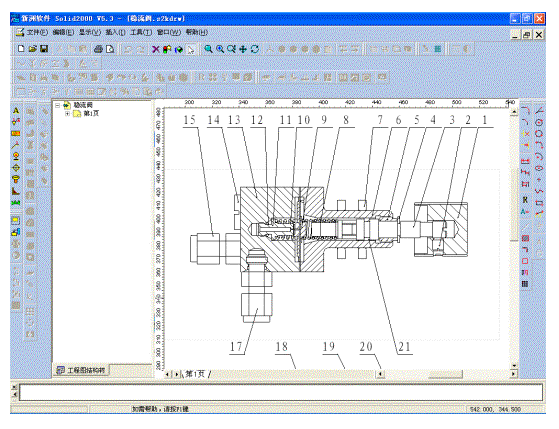
Task: Expand the 第1页 tree node
Action: (67, 114)
